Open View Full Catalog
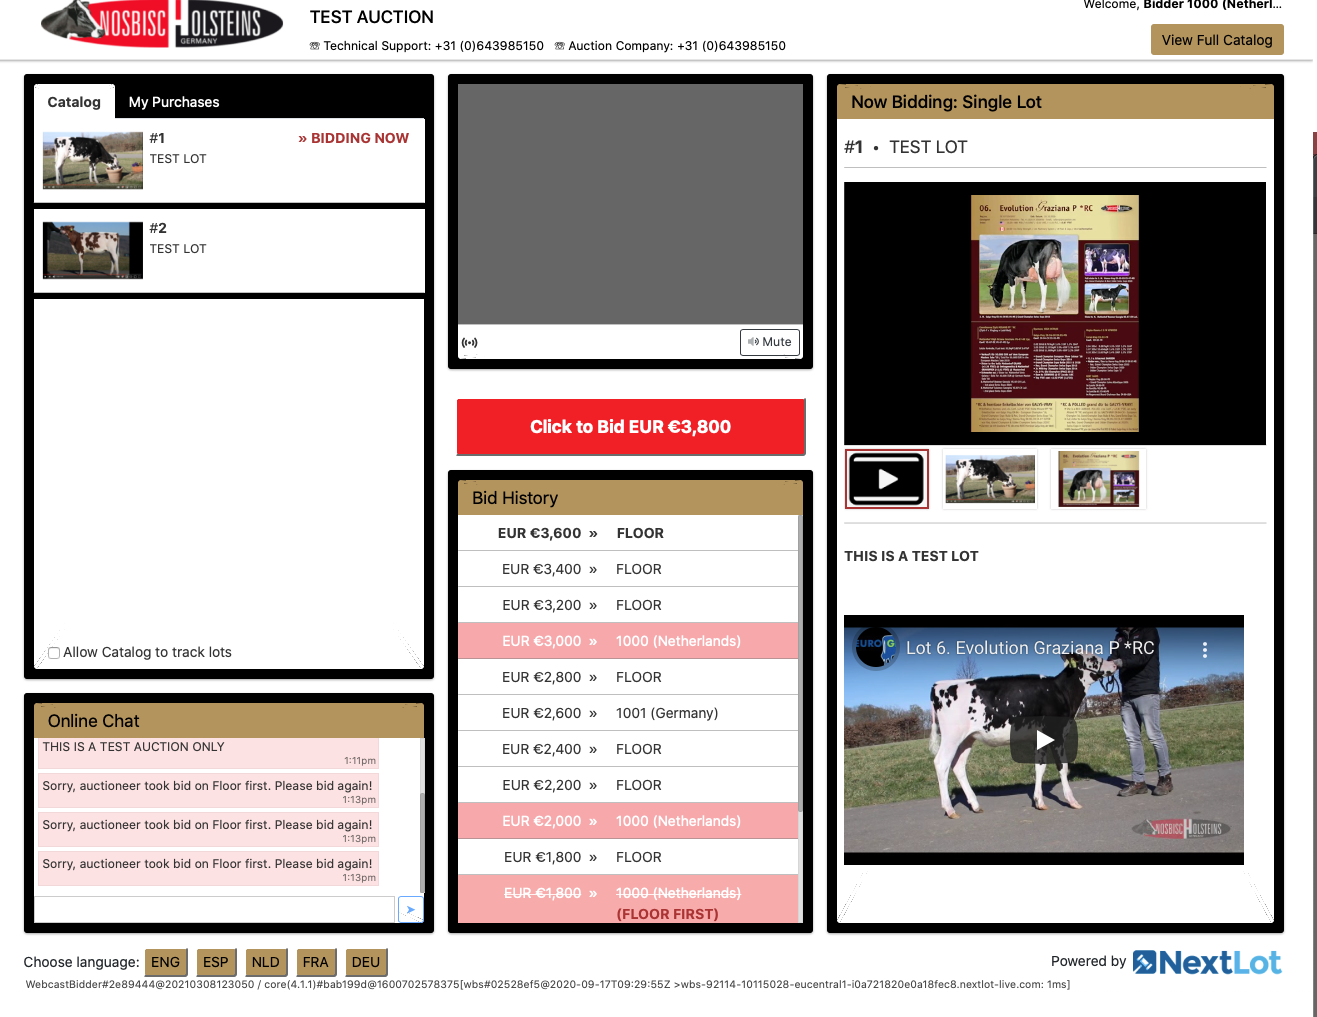The height and width of the screenshot is (1017, 1317). pyautogui.click(x=1216, y=40)
